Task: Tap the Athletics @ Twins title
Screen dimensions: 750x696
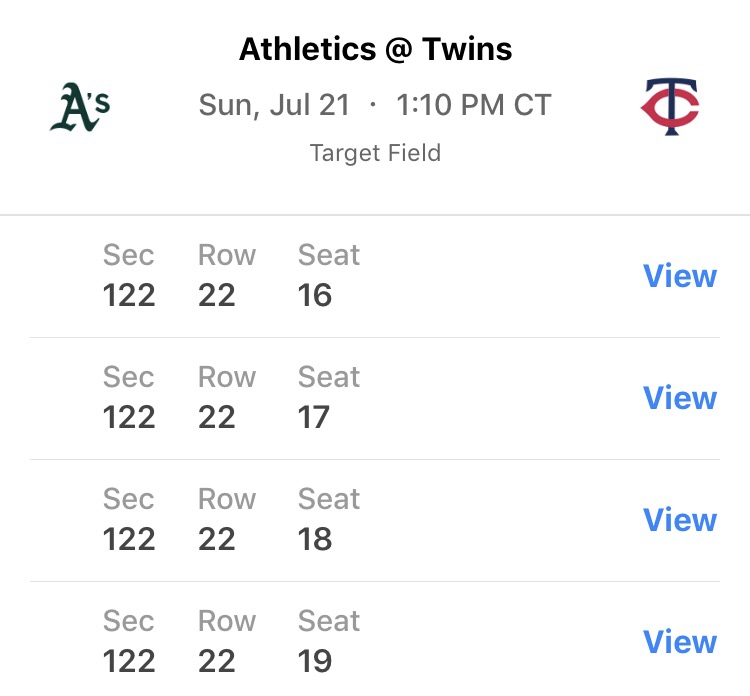Action: (x=375, y=49)
